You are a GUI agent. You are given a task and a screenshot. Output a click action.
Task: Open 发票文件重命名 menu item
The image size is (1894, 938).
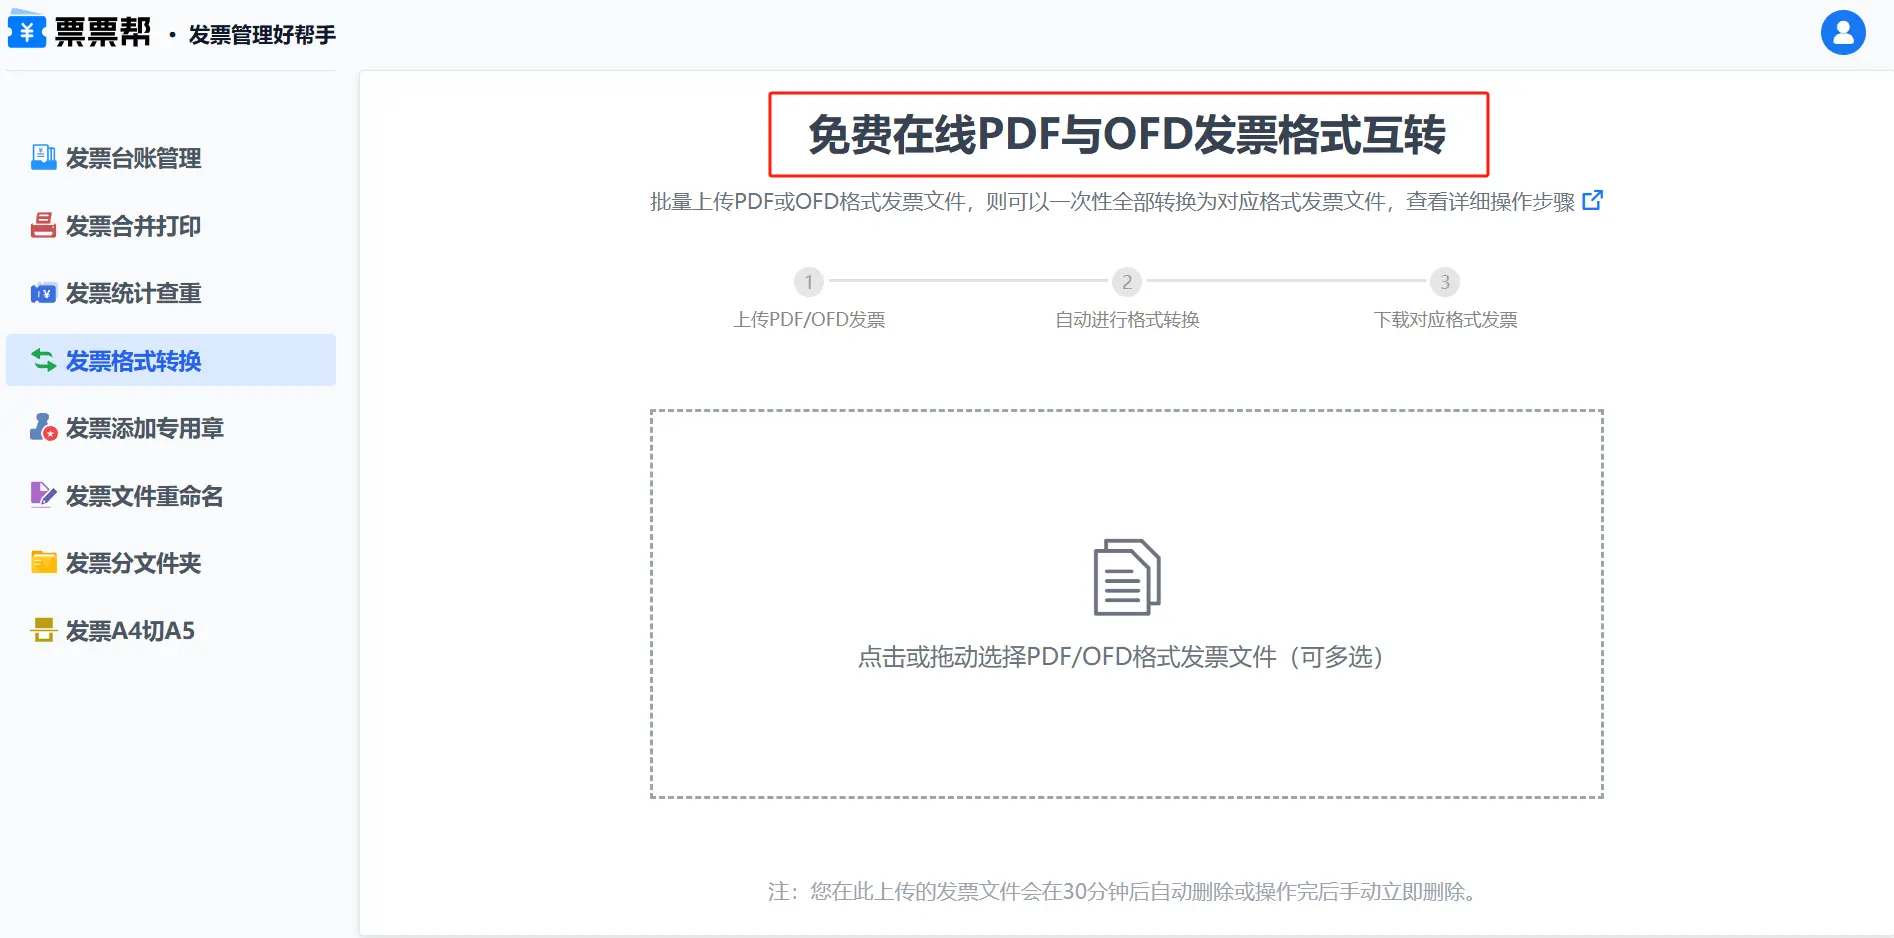(x=171, y=495)
